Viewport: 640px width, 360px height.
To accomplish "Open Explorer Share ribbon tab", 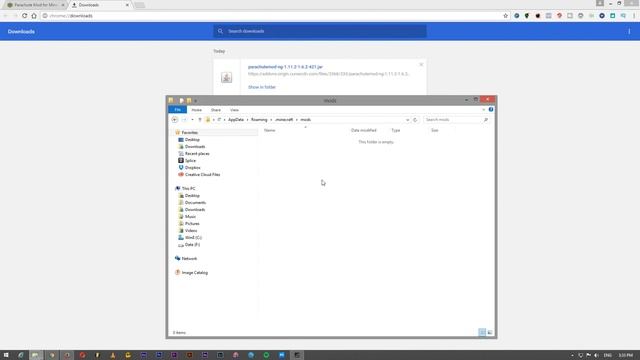I will (x=216, y=110).
